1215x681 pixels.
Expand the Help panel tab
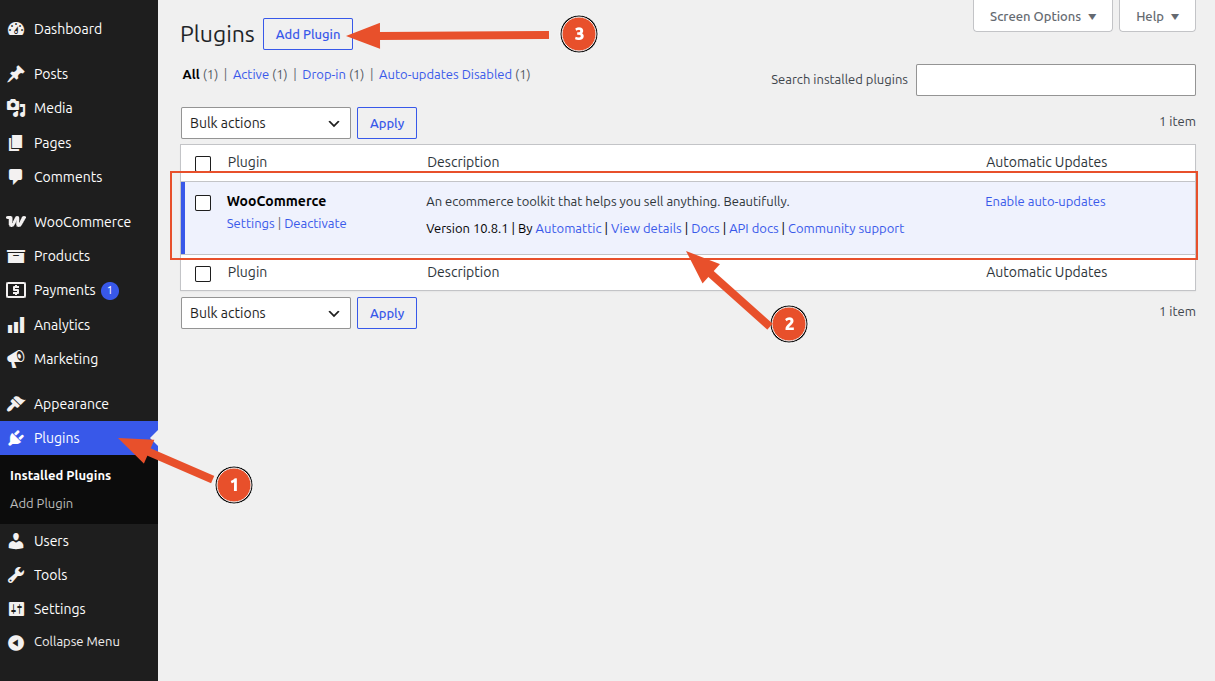tap(1158, 16)
